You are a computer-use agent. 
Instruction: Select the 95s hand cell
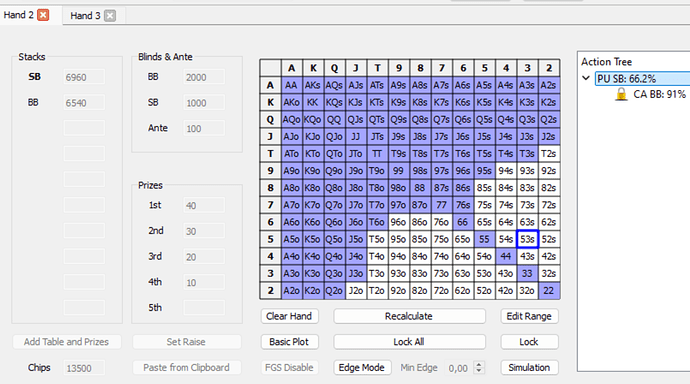pos(484,171)
